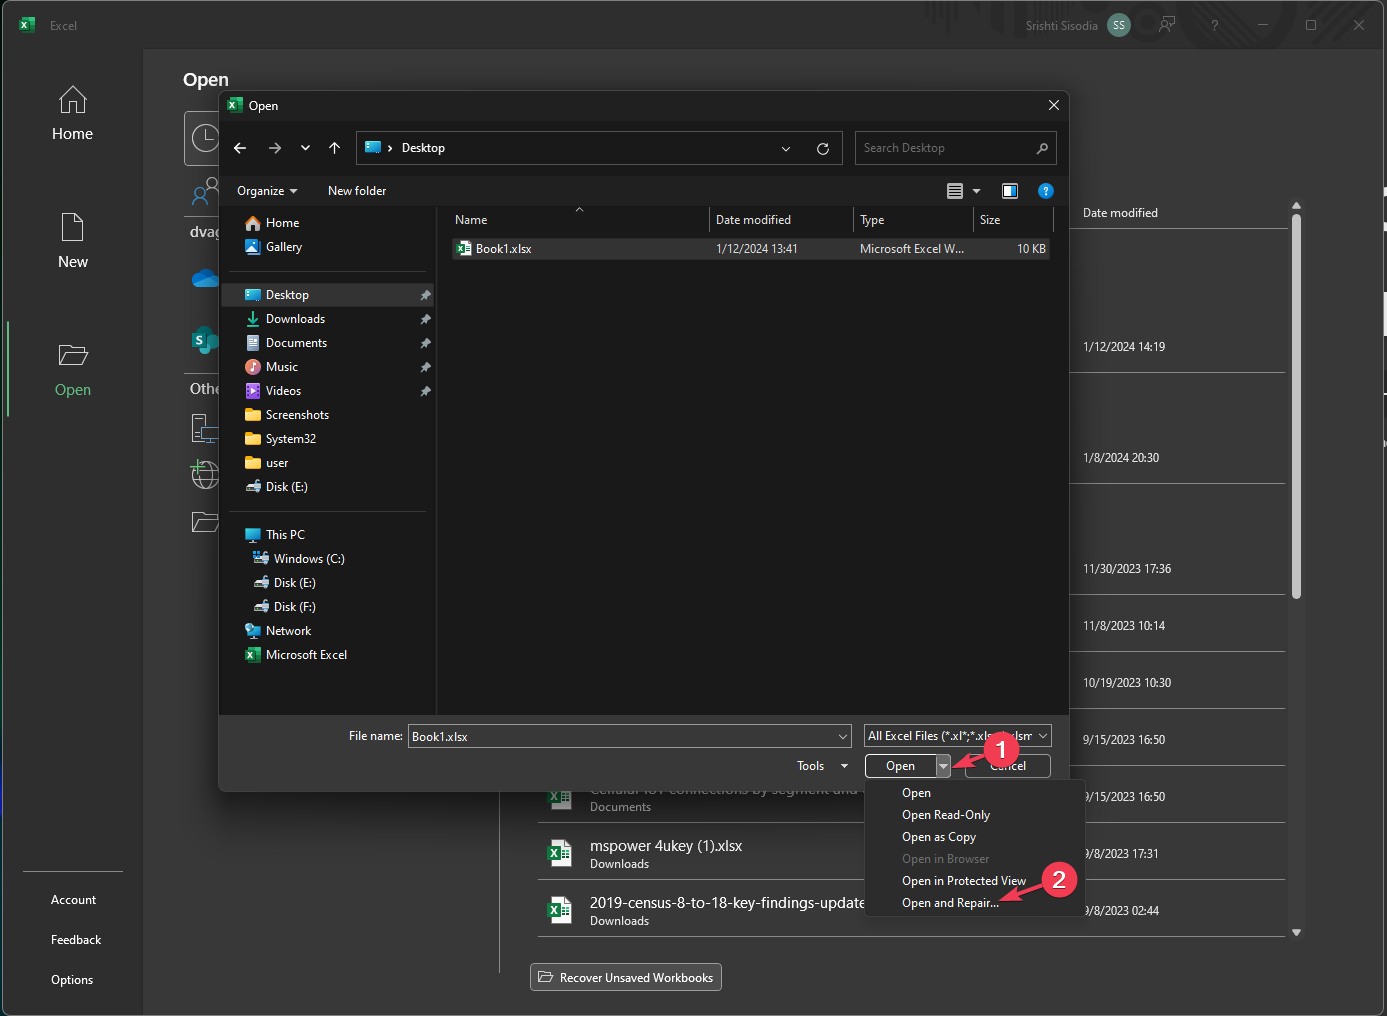Select Open and Repair option
Image resolution: width=1387 pixels, height=1016 pixels.
(950, 902)
